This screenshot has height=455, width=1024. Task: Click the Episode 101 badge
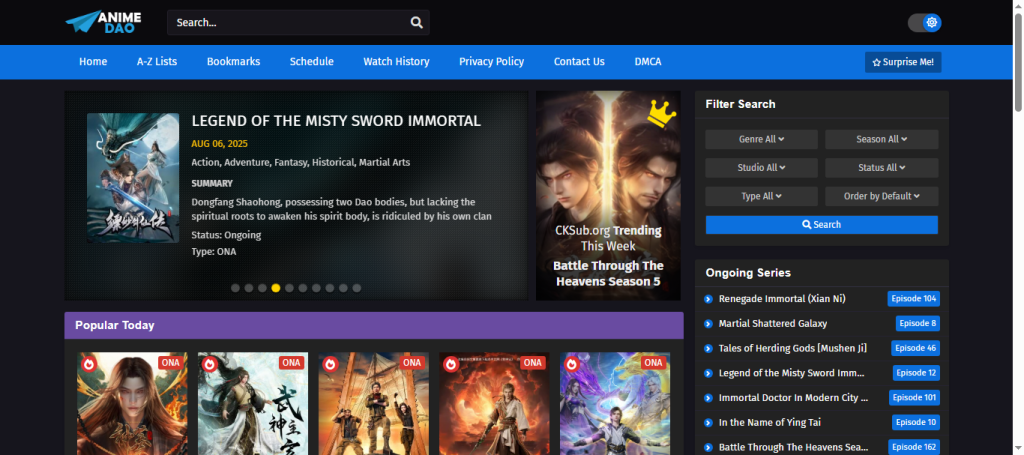point(914,398)
